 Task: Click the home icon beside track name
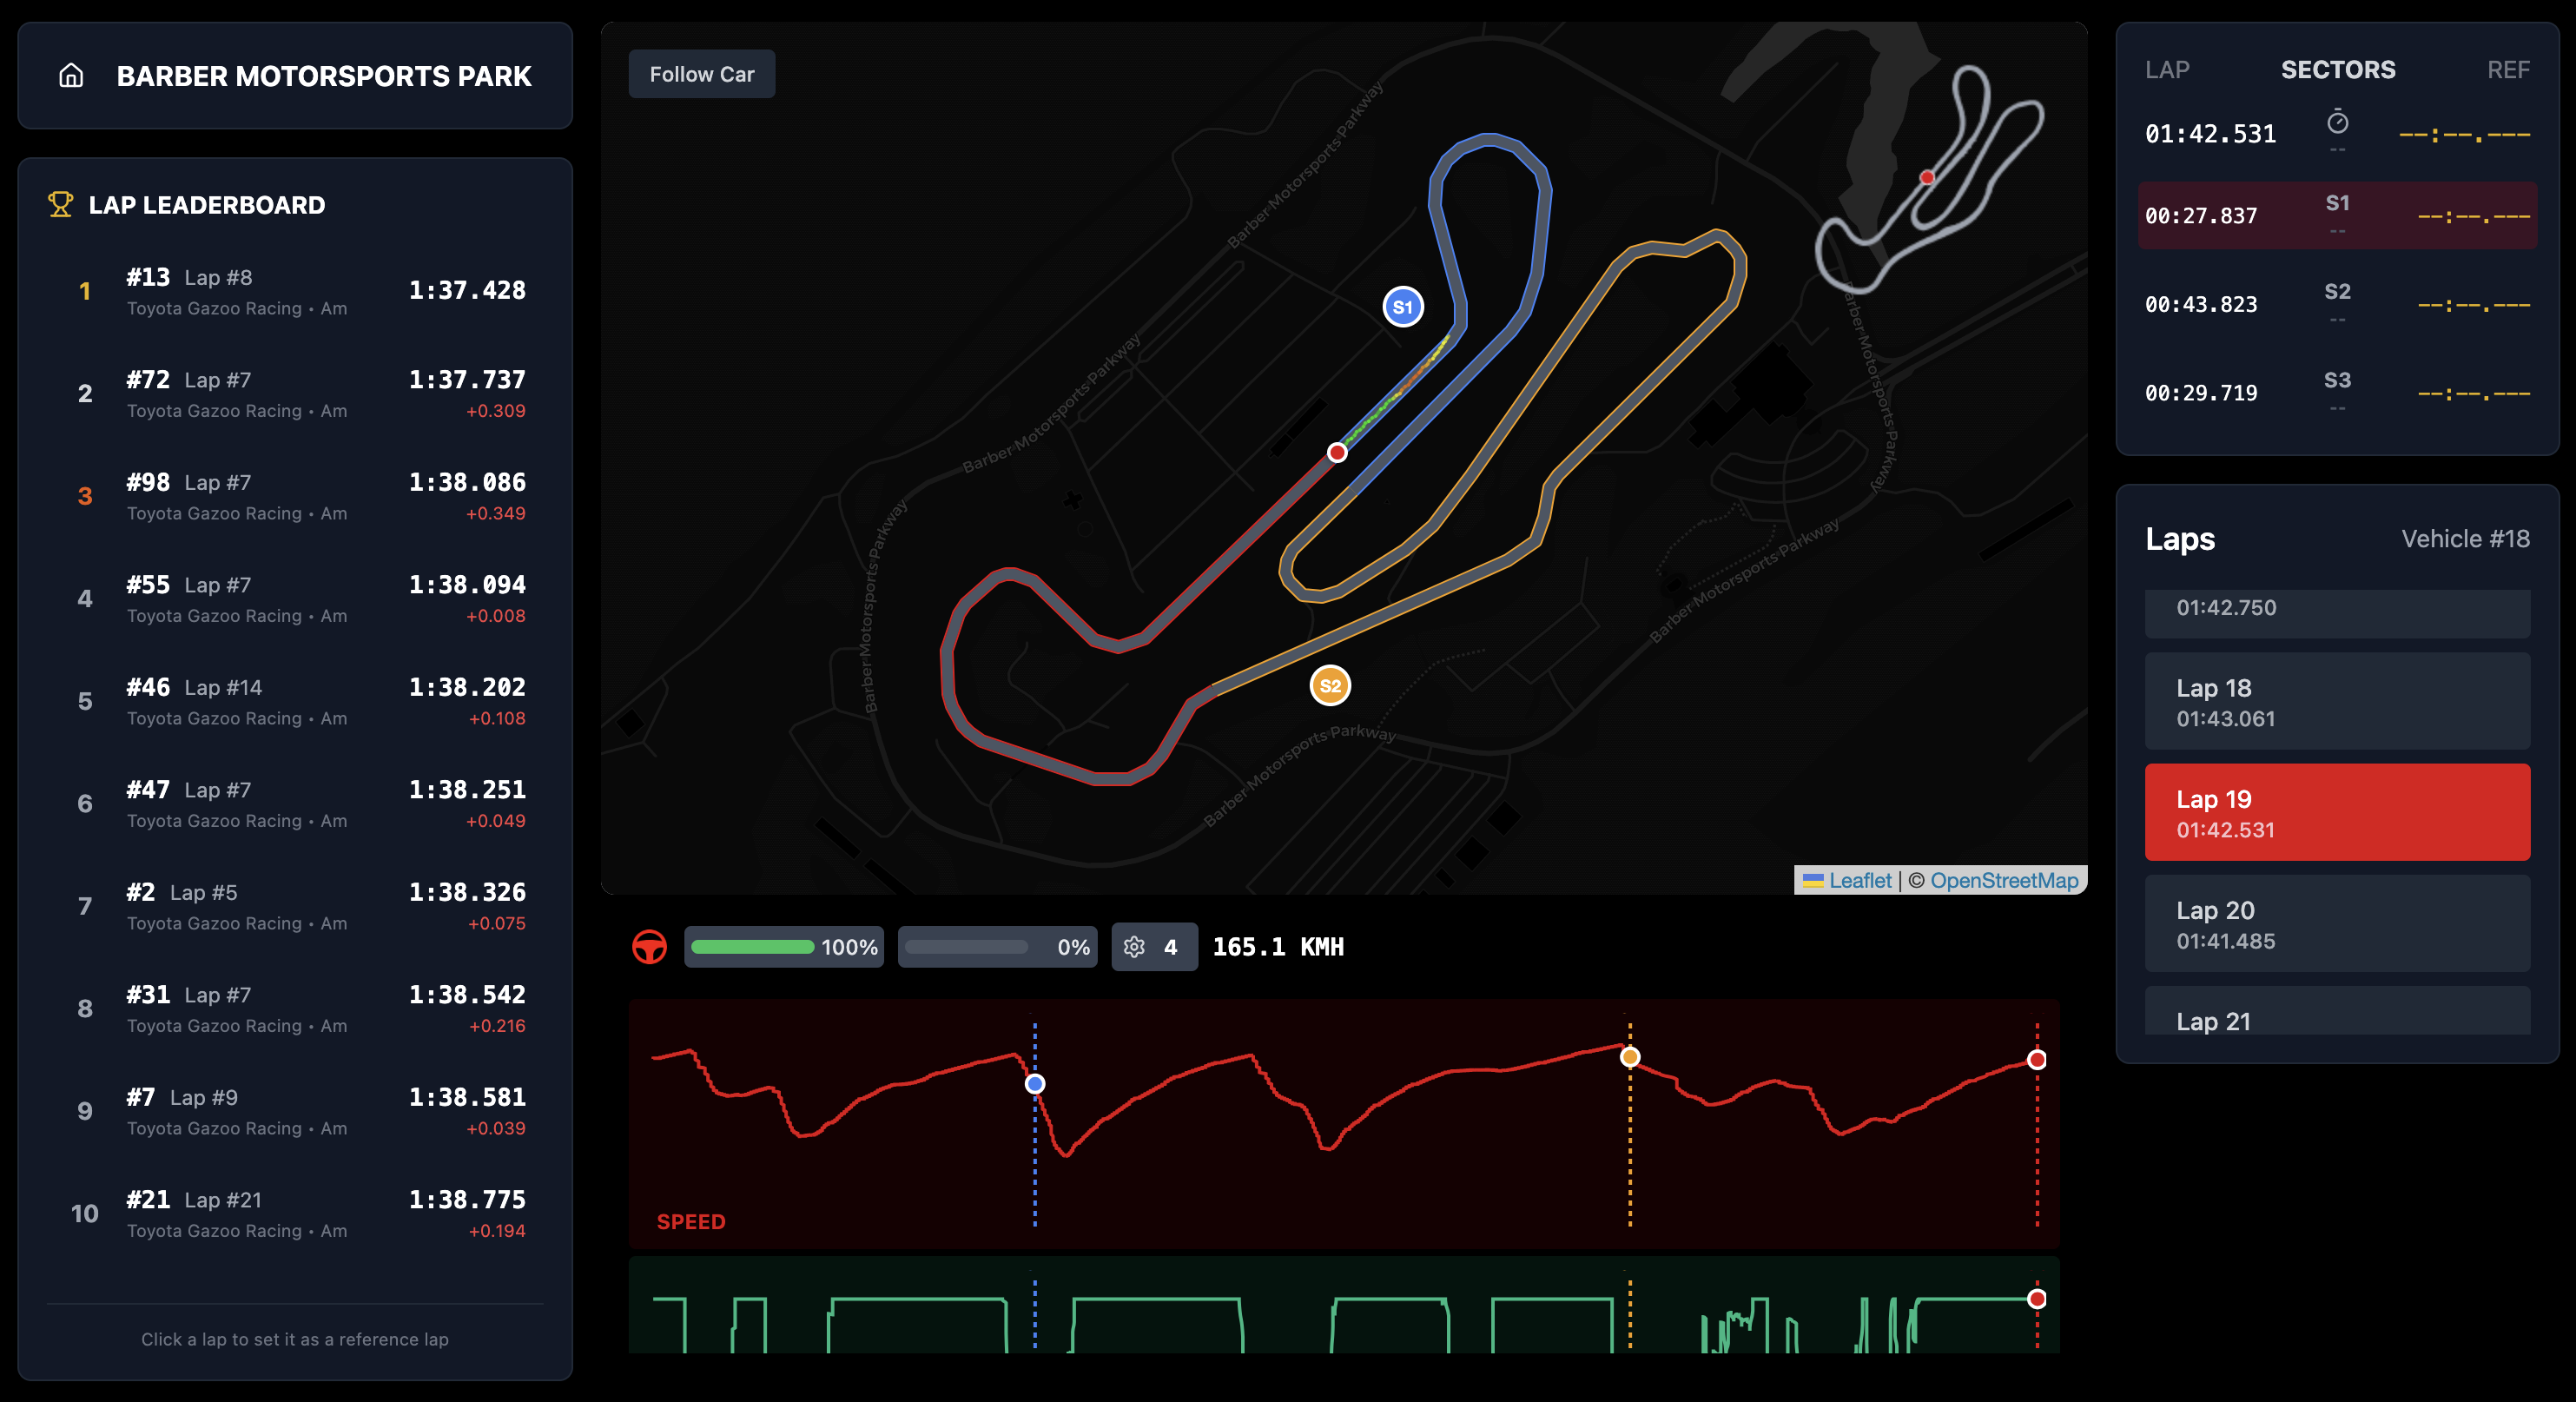(71, 75)
